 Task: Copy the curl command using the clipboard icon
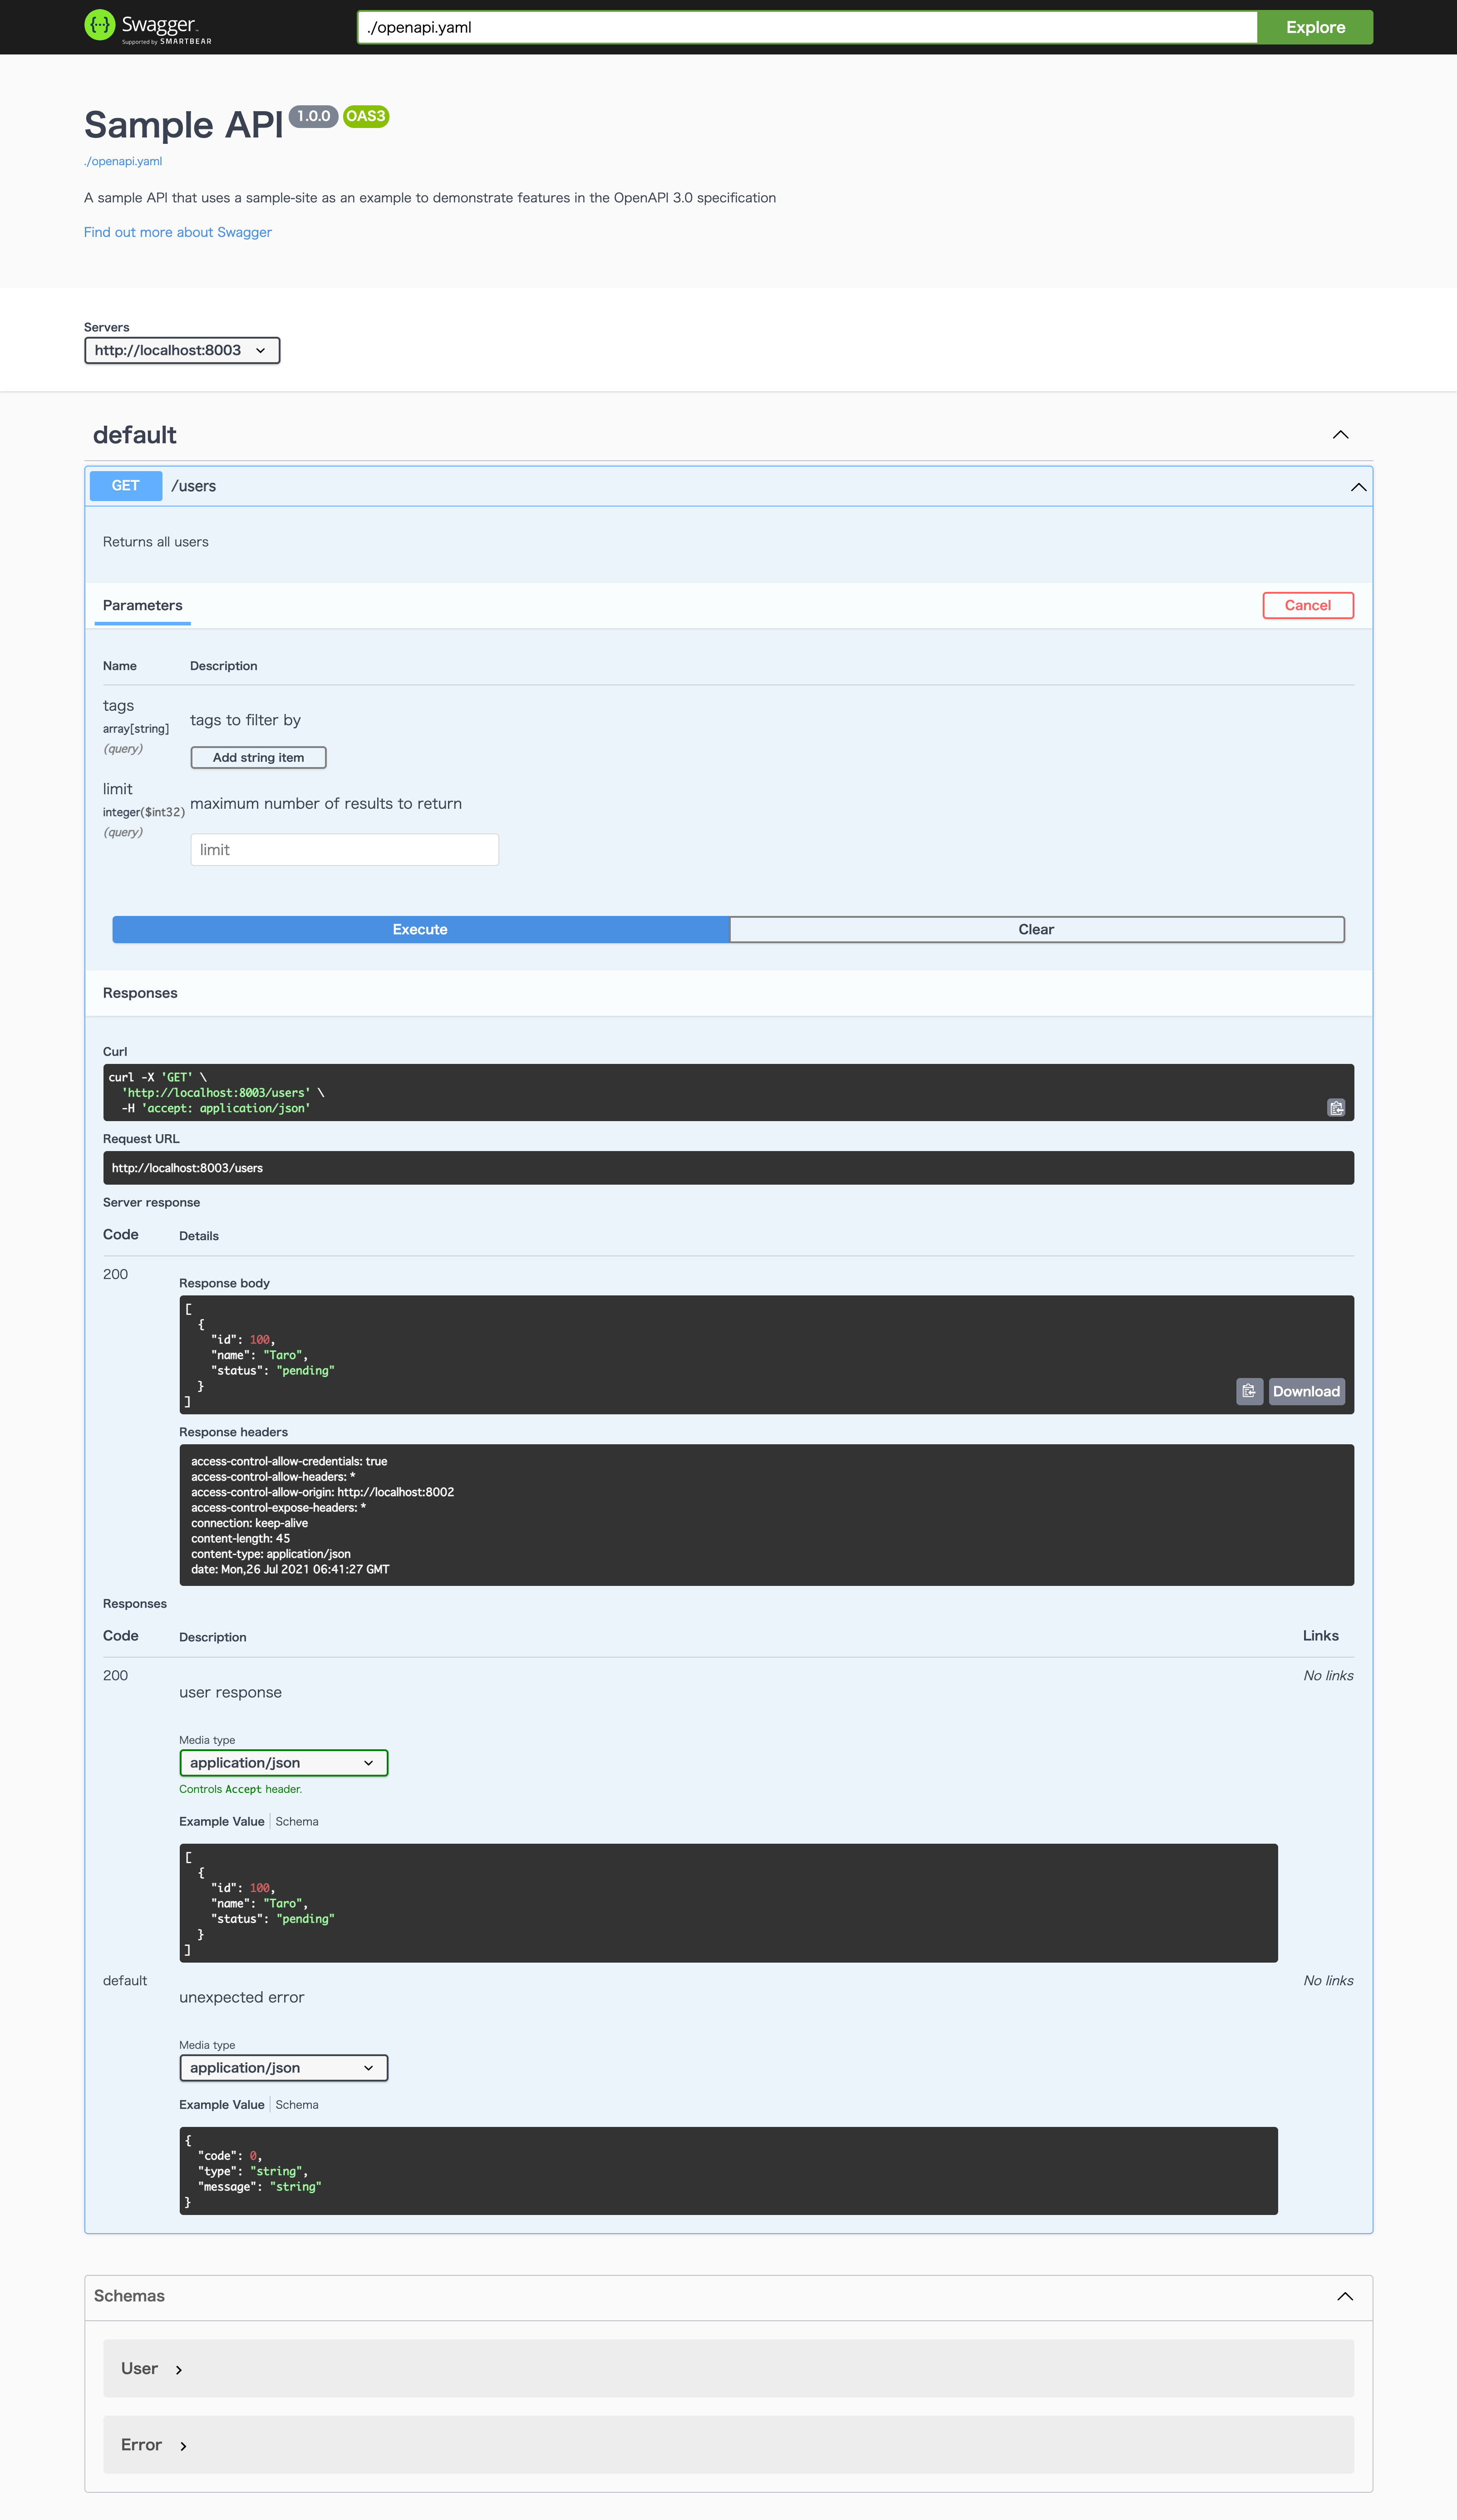tap(1336, 1108)
